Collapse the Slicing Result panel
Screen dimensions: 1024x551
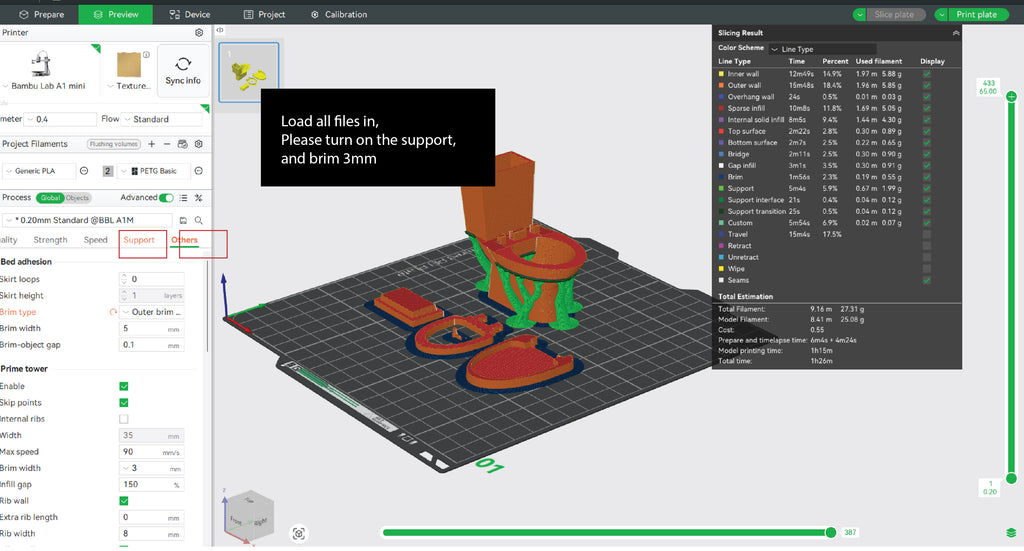[955, 33]
